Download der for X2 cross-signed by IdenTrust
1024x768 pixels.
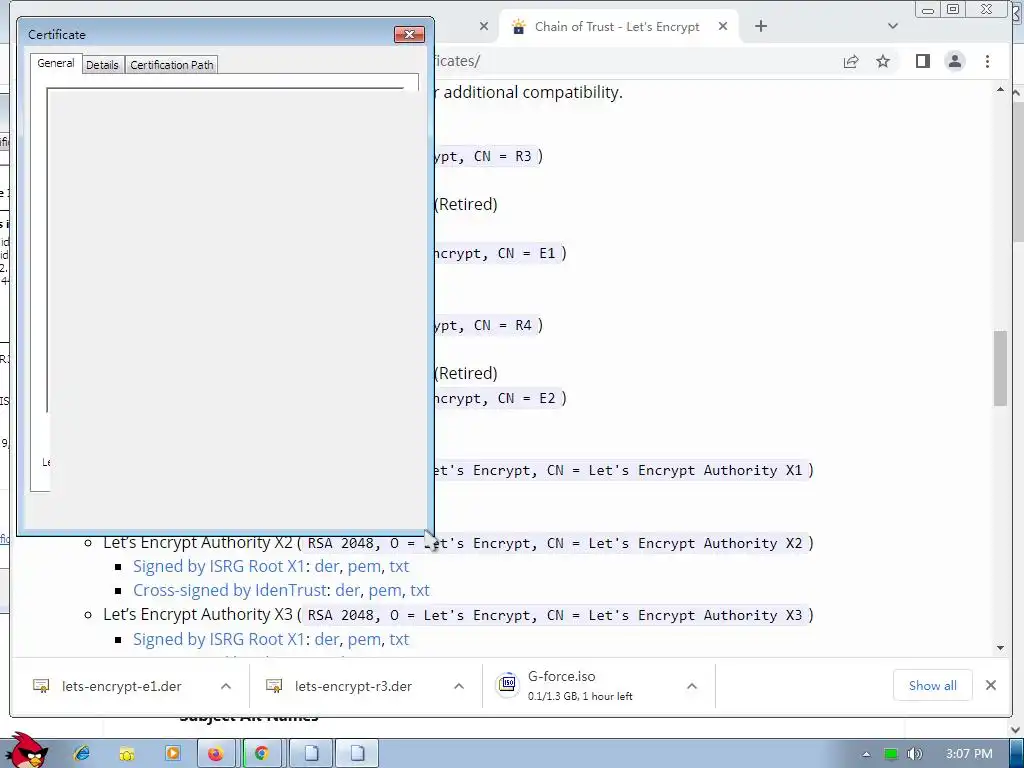pos(348,590)
